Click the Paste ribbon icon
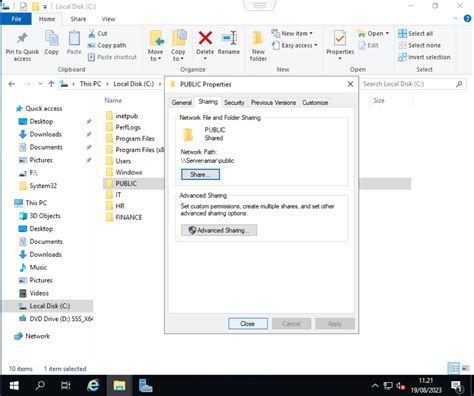Screen dimensions: 474x396 tap(74, 38)
